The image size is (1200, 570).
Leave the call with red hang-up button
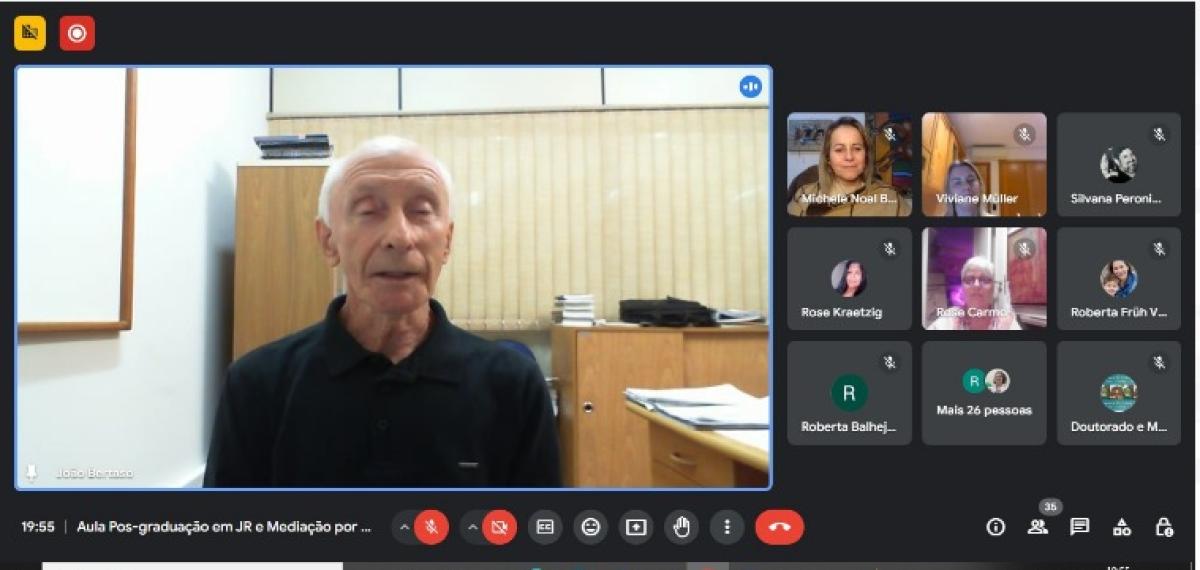pos(779,527)
